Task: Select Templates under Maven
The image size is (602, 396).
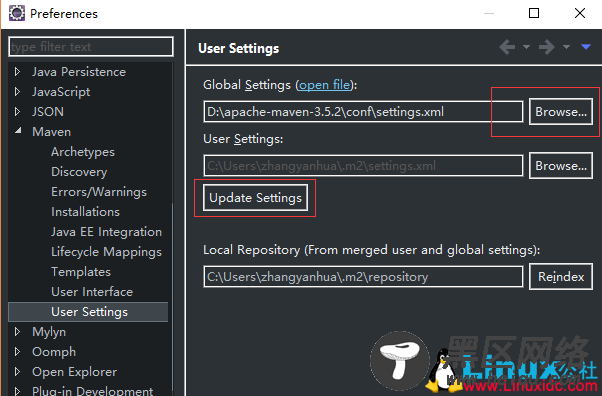Action: click(81, 272)
